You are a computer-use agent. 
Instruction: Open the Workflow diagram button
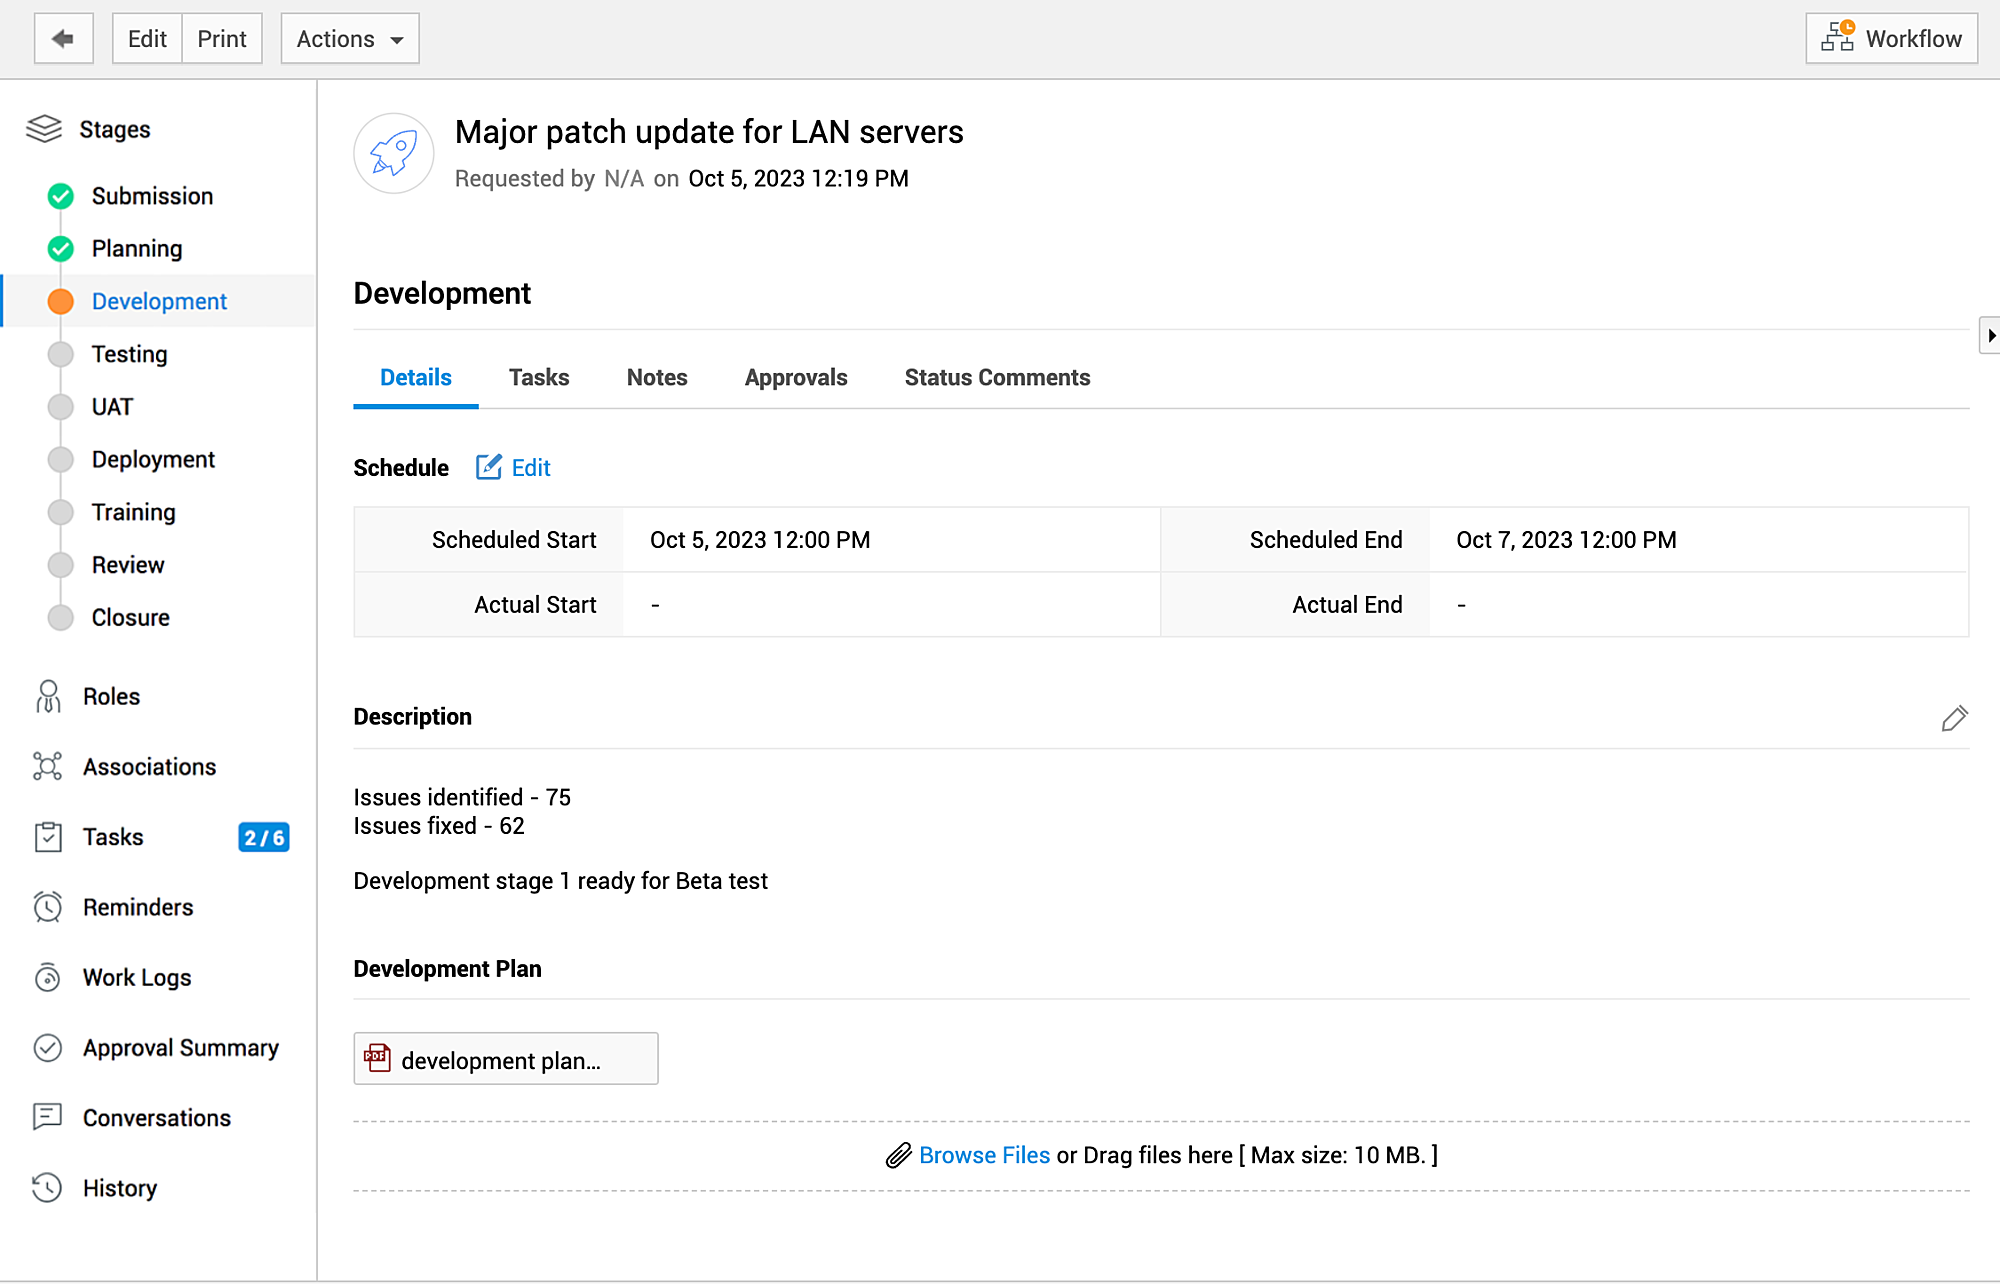pos(1891,39)
